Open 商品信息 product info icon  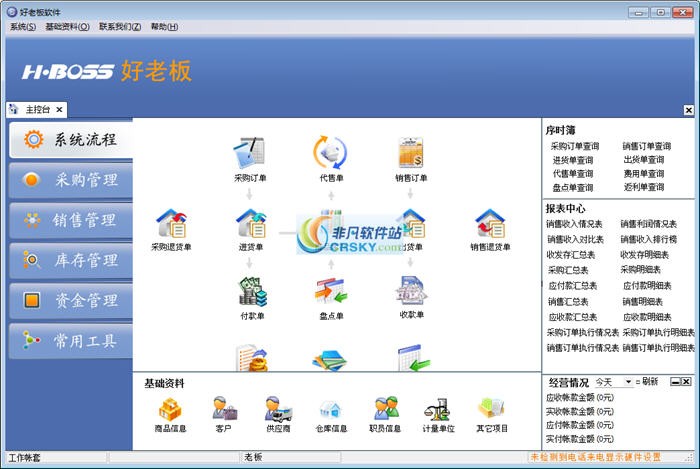pyautogui.click(x=170, y=409)
